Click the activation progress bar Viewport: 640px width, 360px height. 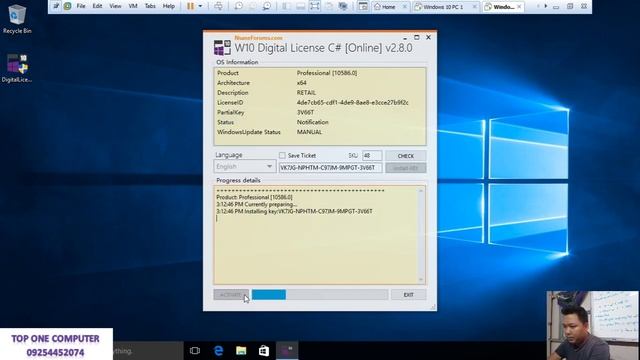pos(320,295)
